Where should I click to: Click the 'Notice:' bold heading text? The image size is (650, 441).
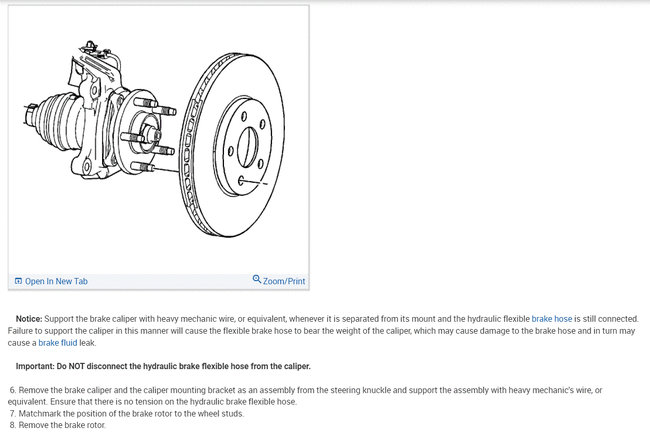pos(29,319)
